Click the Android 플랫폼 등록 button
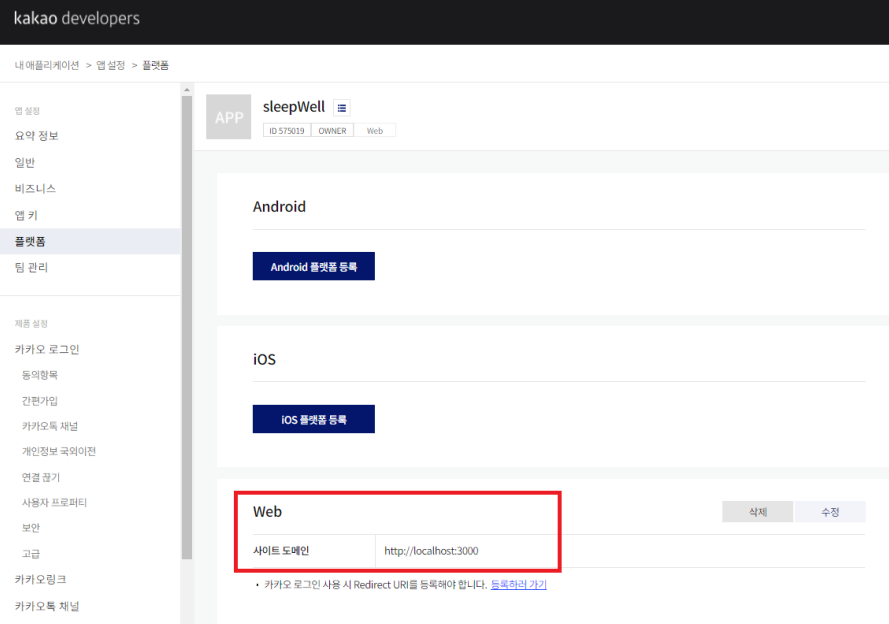 click(314, 266)
